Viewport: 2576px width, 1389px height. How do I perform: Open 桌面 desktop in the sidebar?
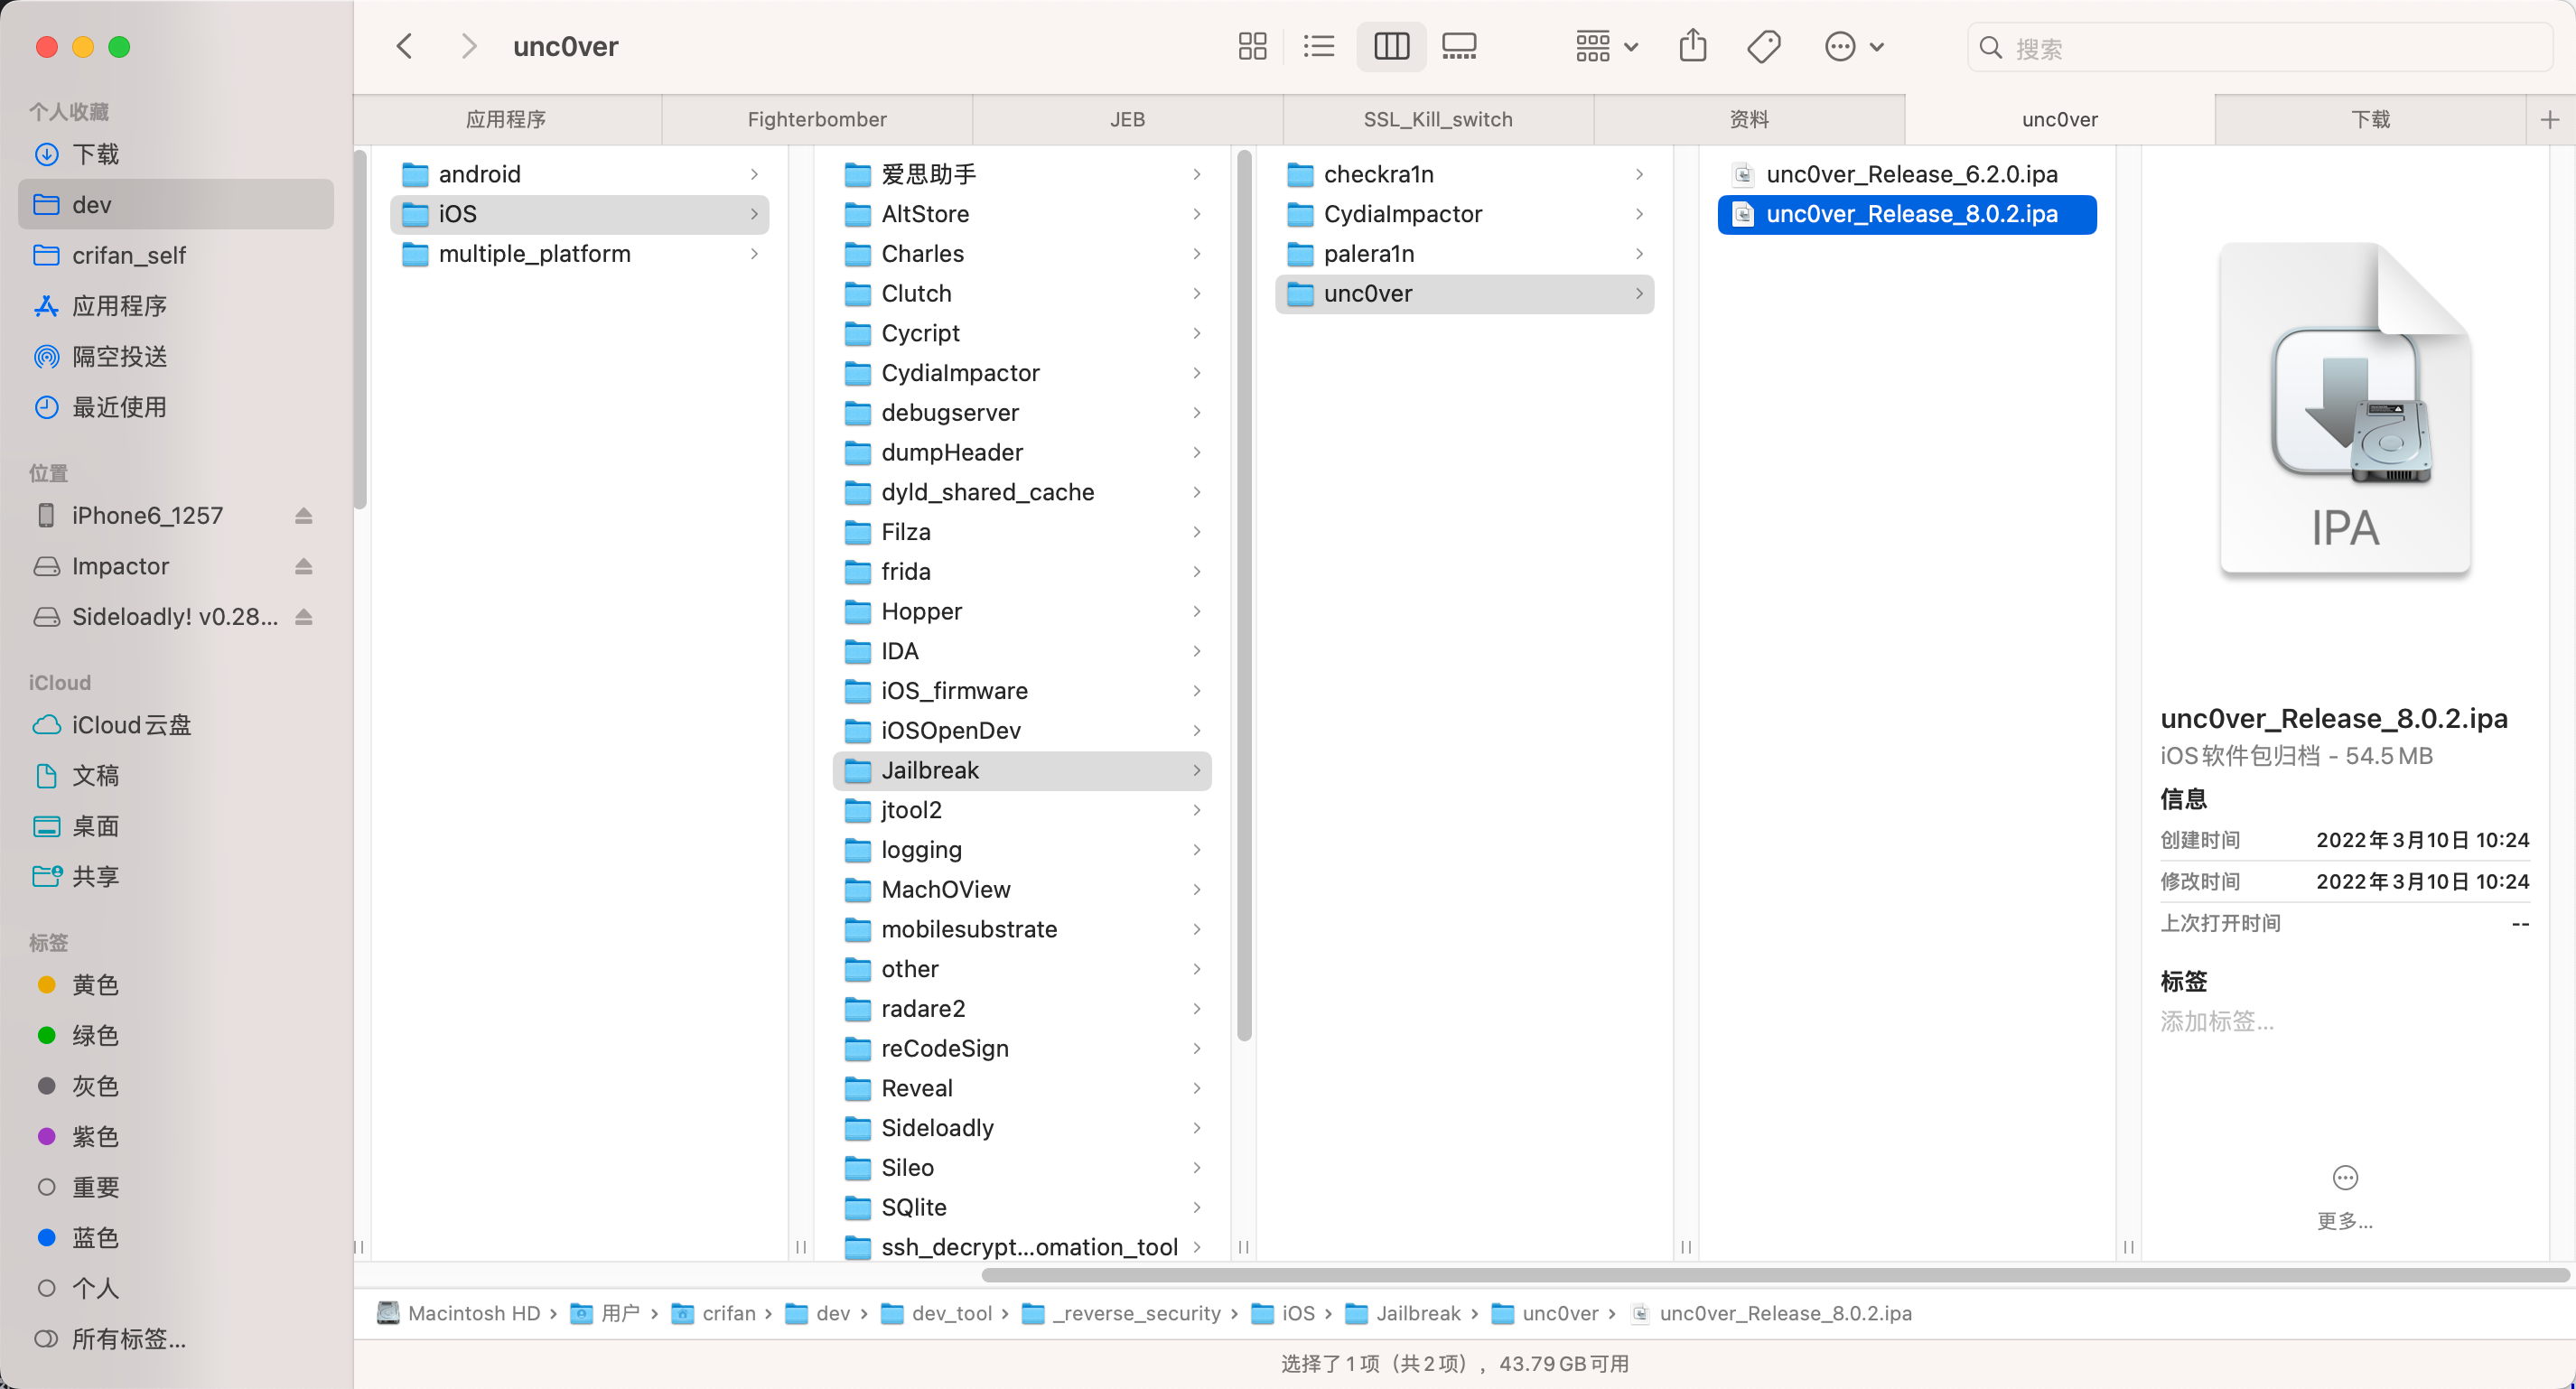pos(176,826)
